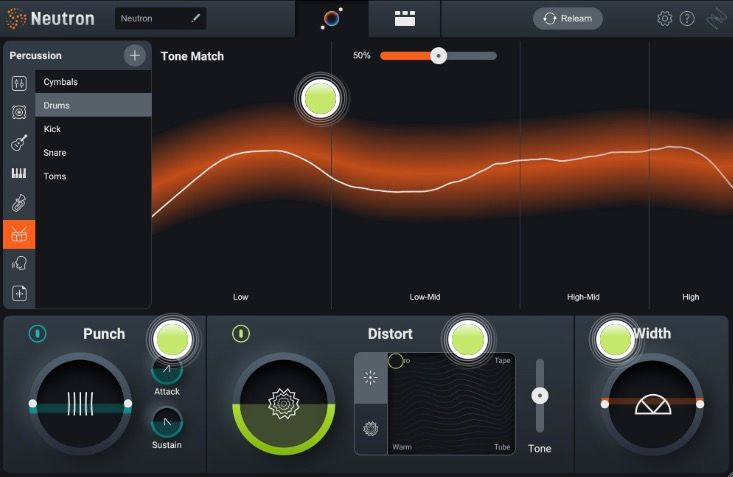This screenshot has width=733, height=477.
Task: Open the settings gear options
Action: pos(664,19)
